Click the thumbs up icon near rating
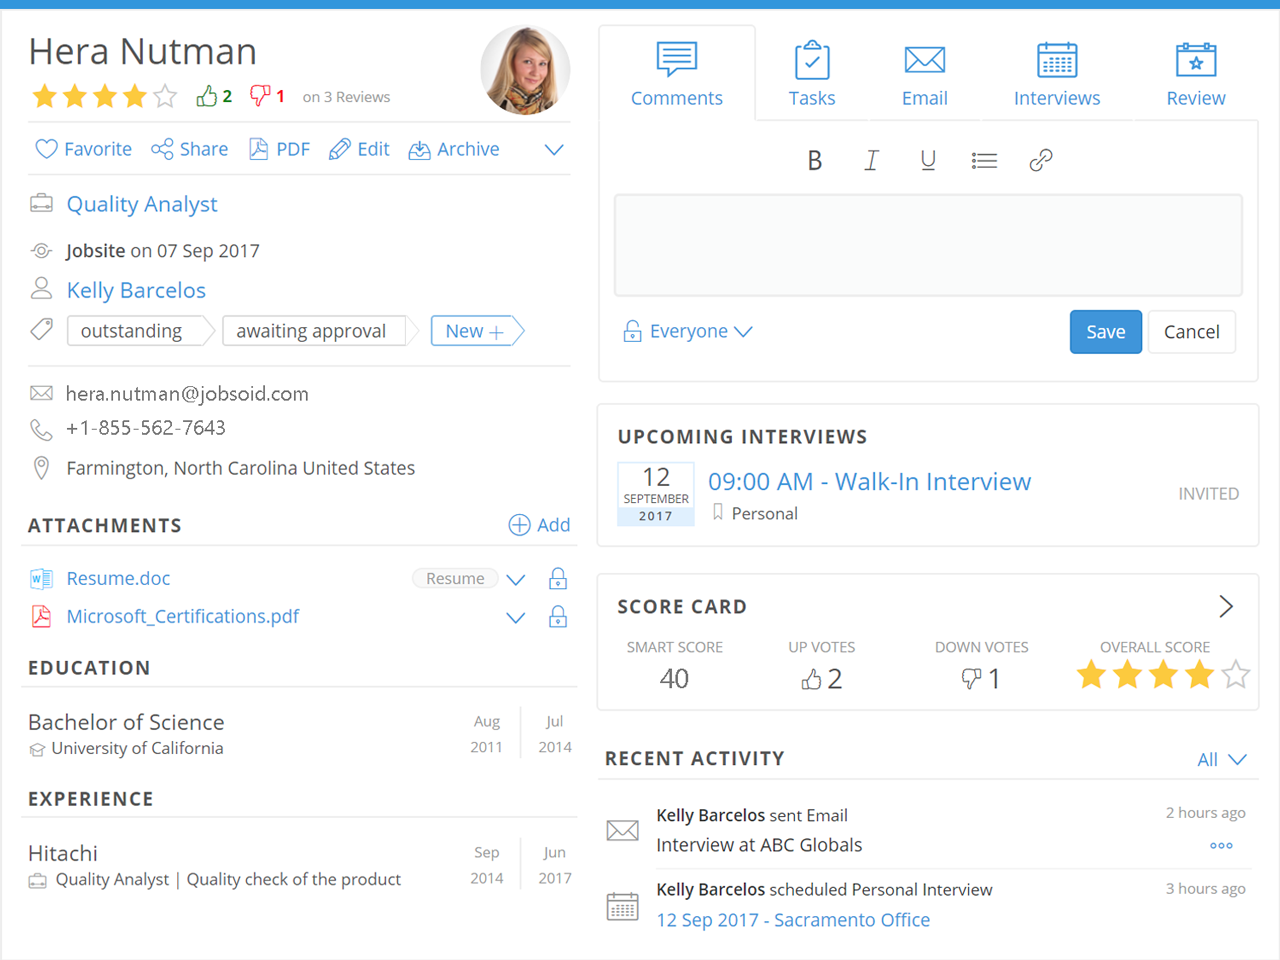1280x960 pixels. coord(207,96)
